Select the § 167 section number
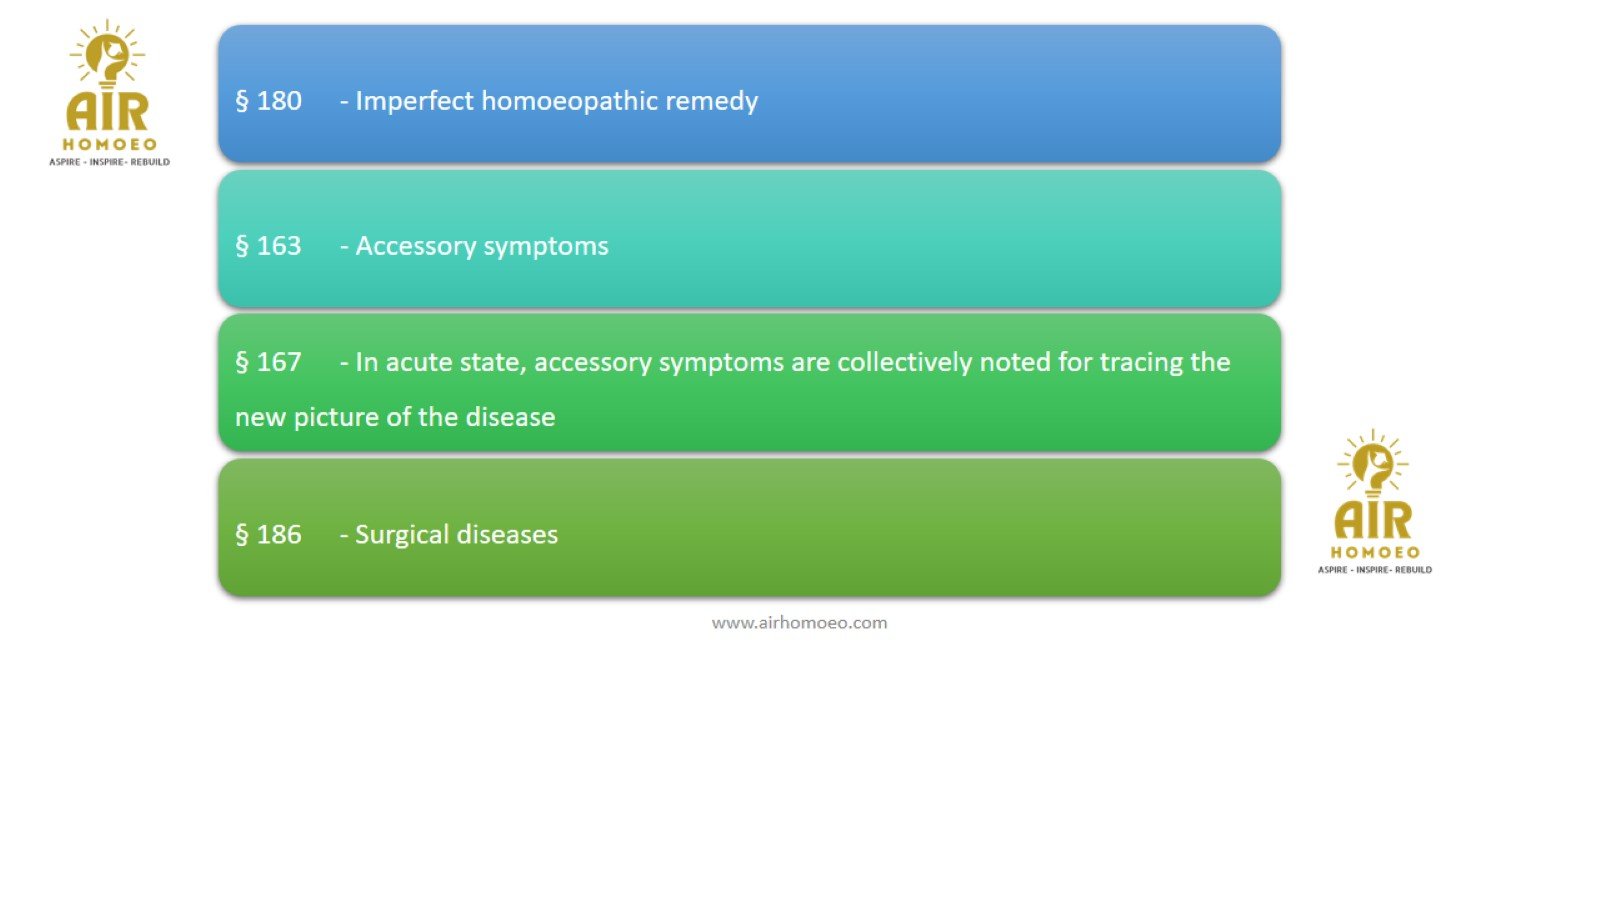The width and height of the screenshot is (1600, 900). (268, 362)
